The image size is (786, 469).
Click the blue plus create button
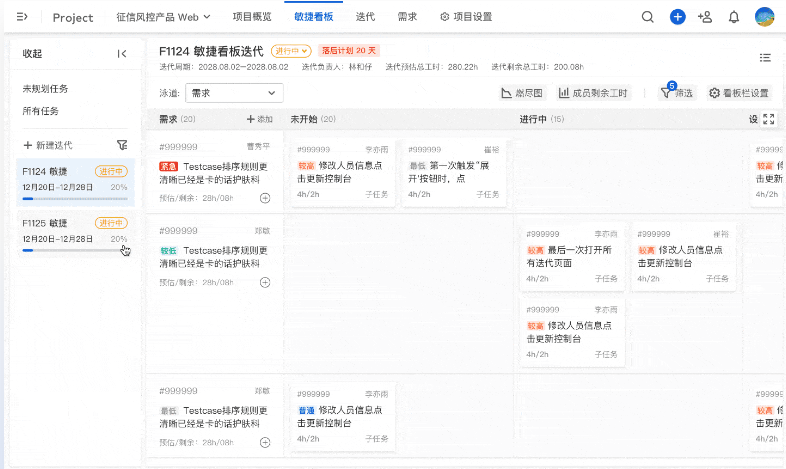pyautogui.click(x=677, y=17)
